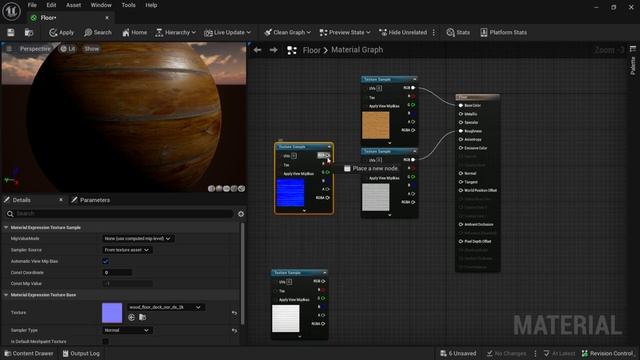Open the toolbar three-dot options menu

(x=434, y=33)
